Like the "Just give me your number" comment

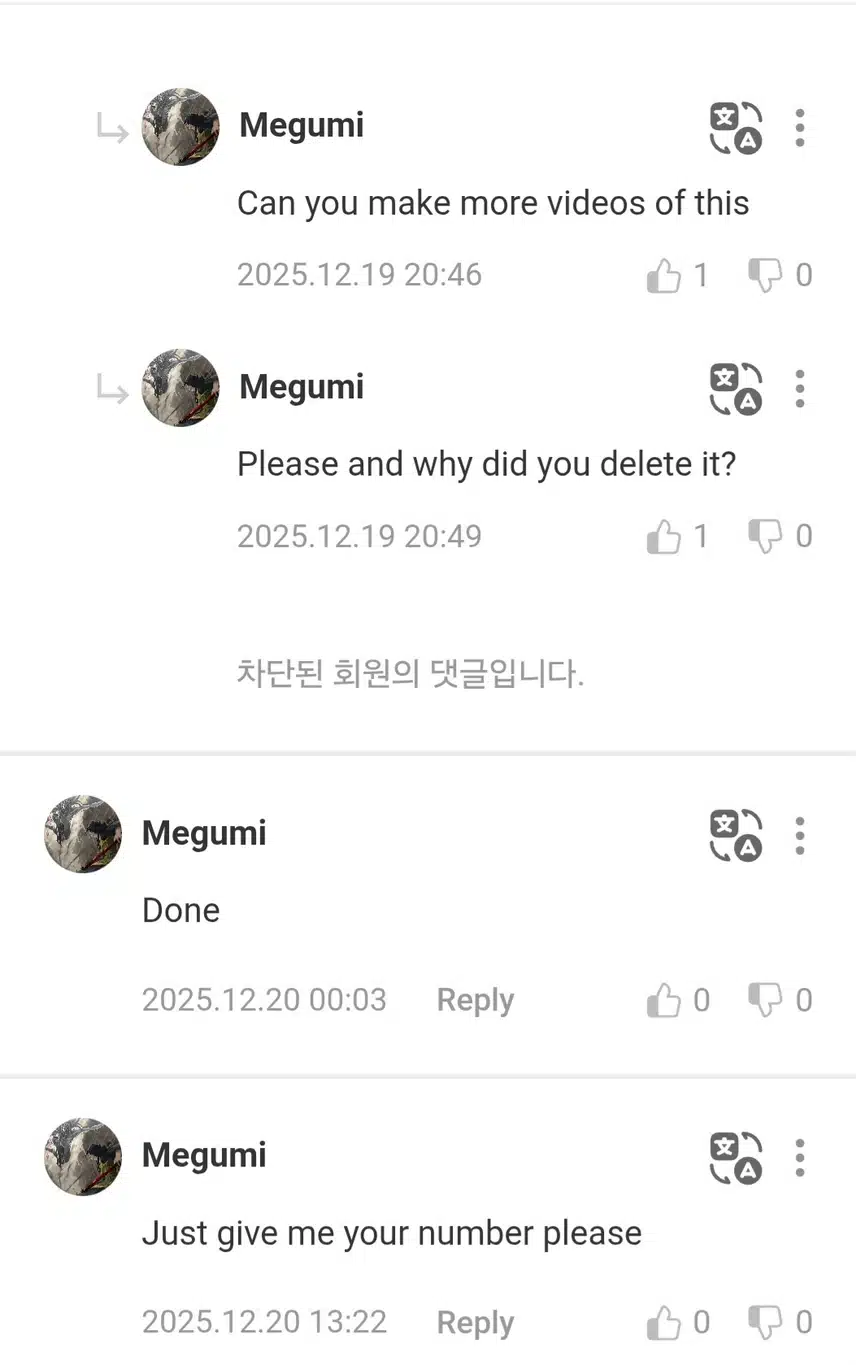[664, 1323]
